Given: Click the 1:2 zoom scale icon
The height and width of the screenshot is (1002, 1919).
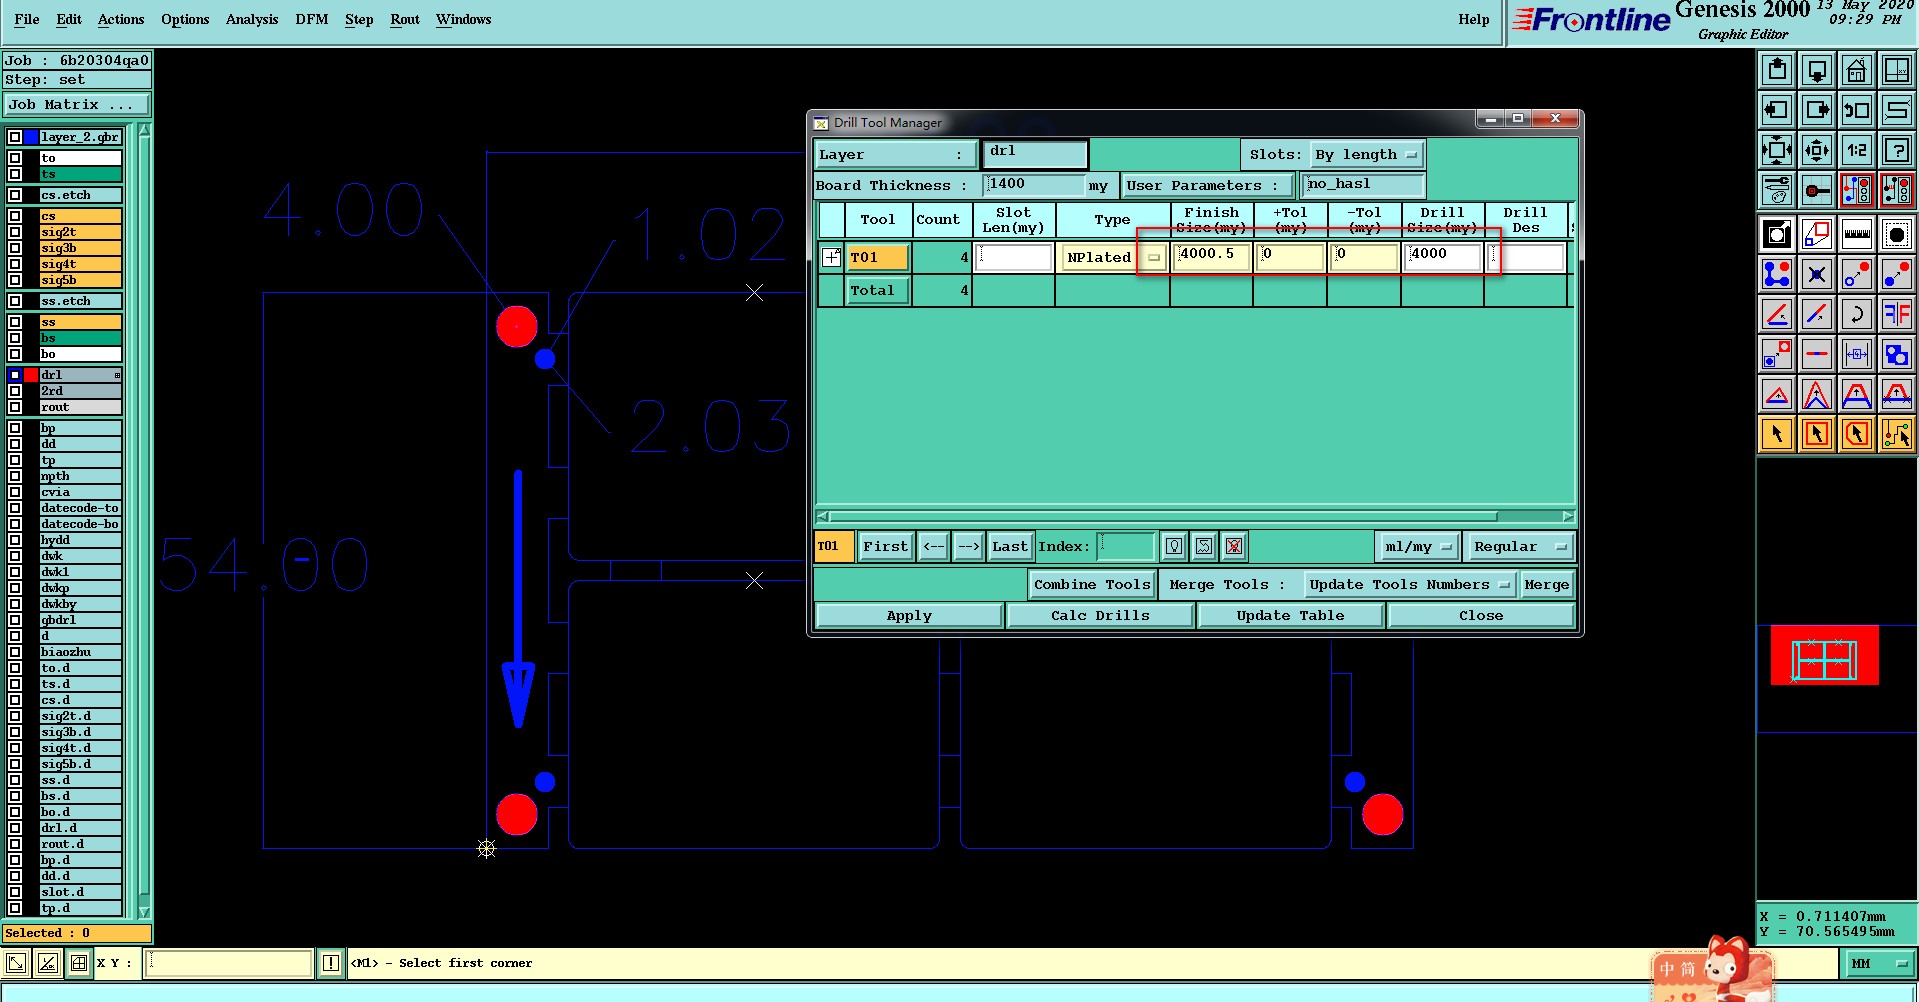Looking at the screenshot, I should (x=1857, y=150).
